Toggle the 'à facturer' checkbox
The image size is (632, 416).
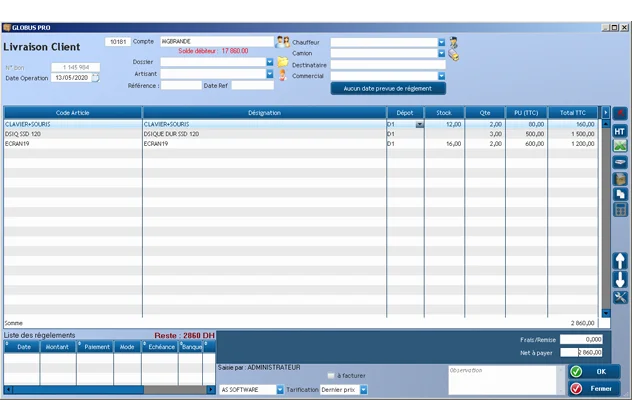(331, 375)
